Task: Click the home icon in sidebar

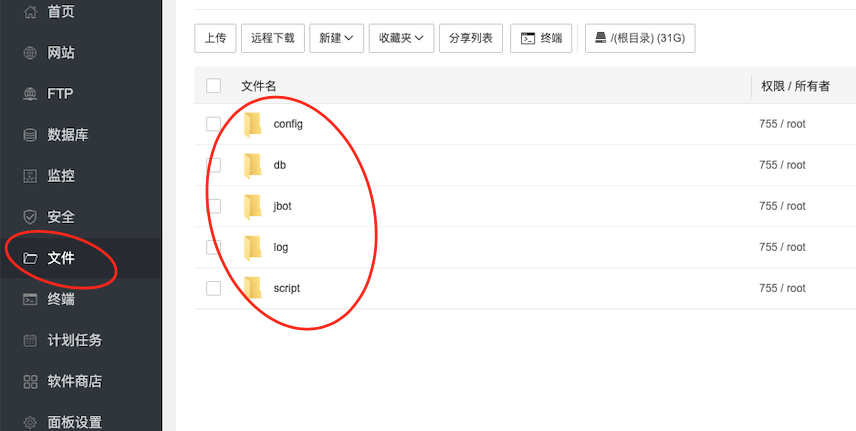Action: (x=29, y=12)
